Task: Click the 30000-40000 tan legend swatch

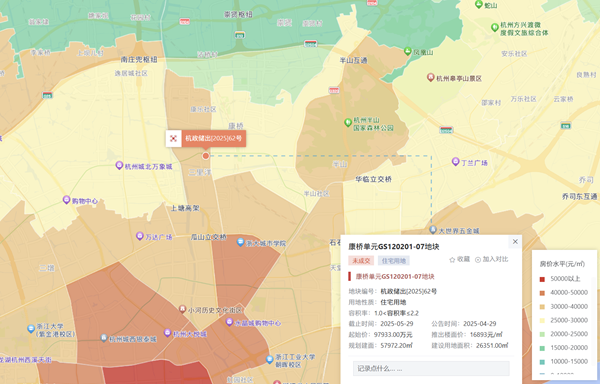Action: tap(542, 307)
